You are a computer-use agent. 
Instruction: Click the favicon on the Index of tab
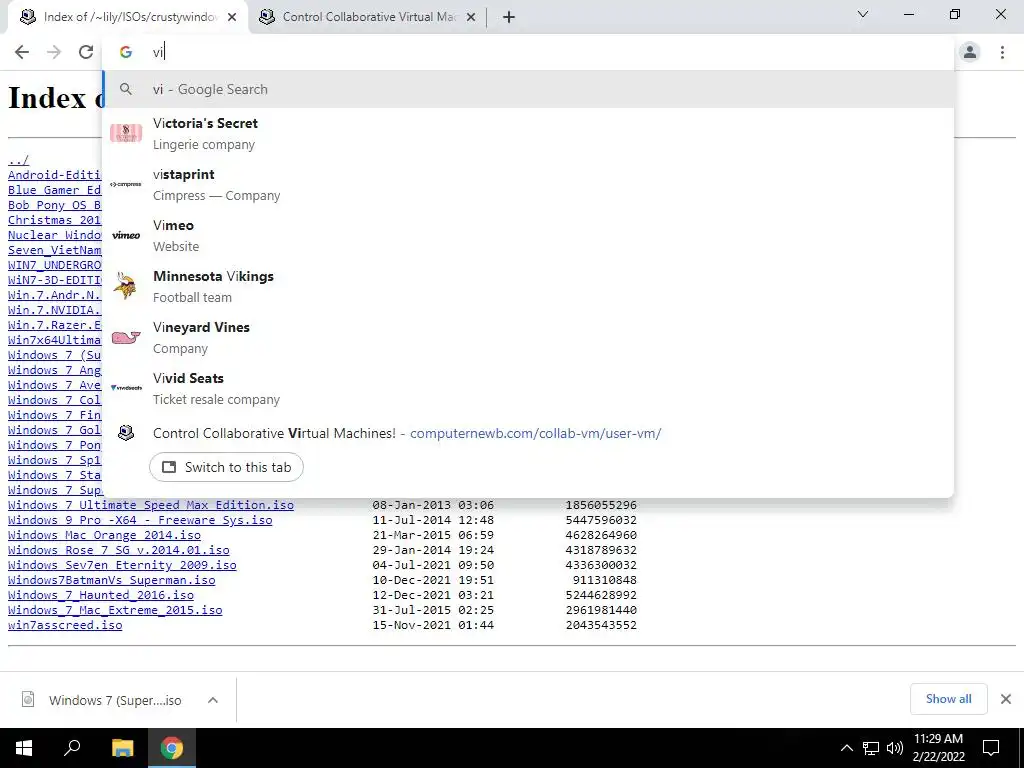click(x=28, y=18)
